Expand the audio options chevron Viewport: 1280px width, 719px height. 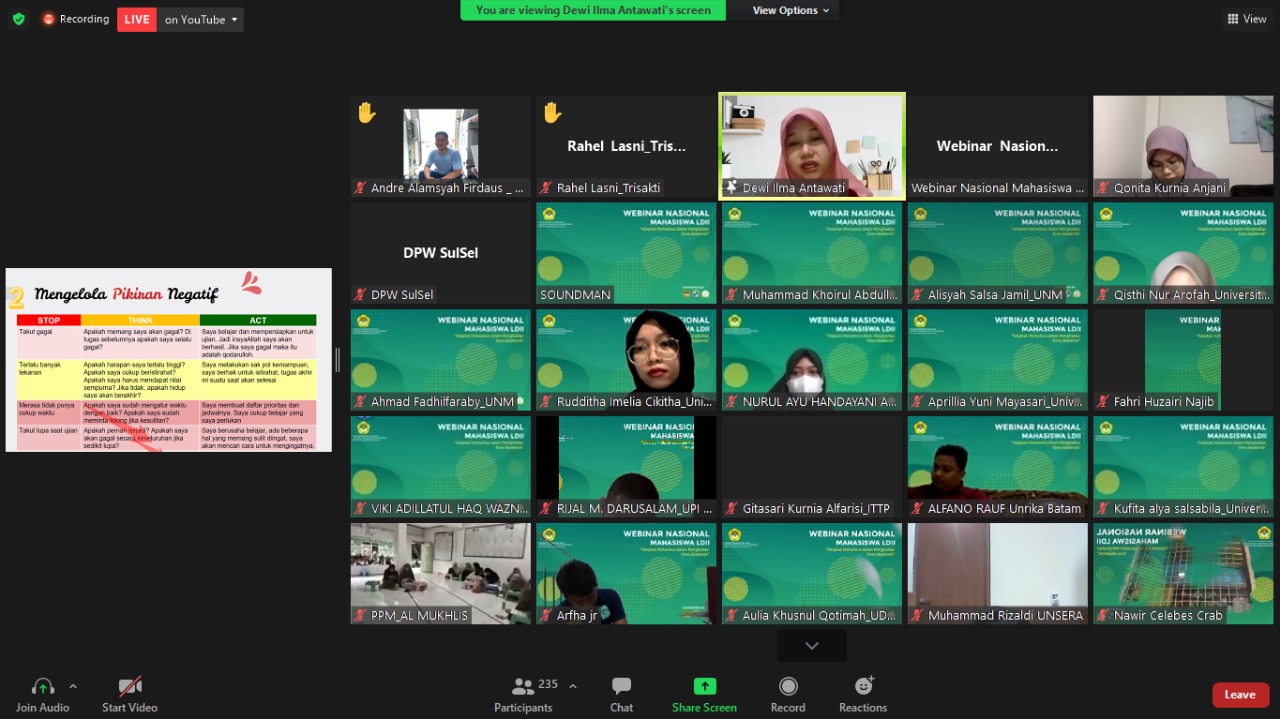click(x=73, y=686)
